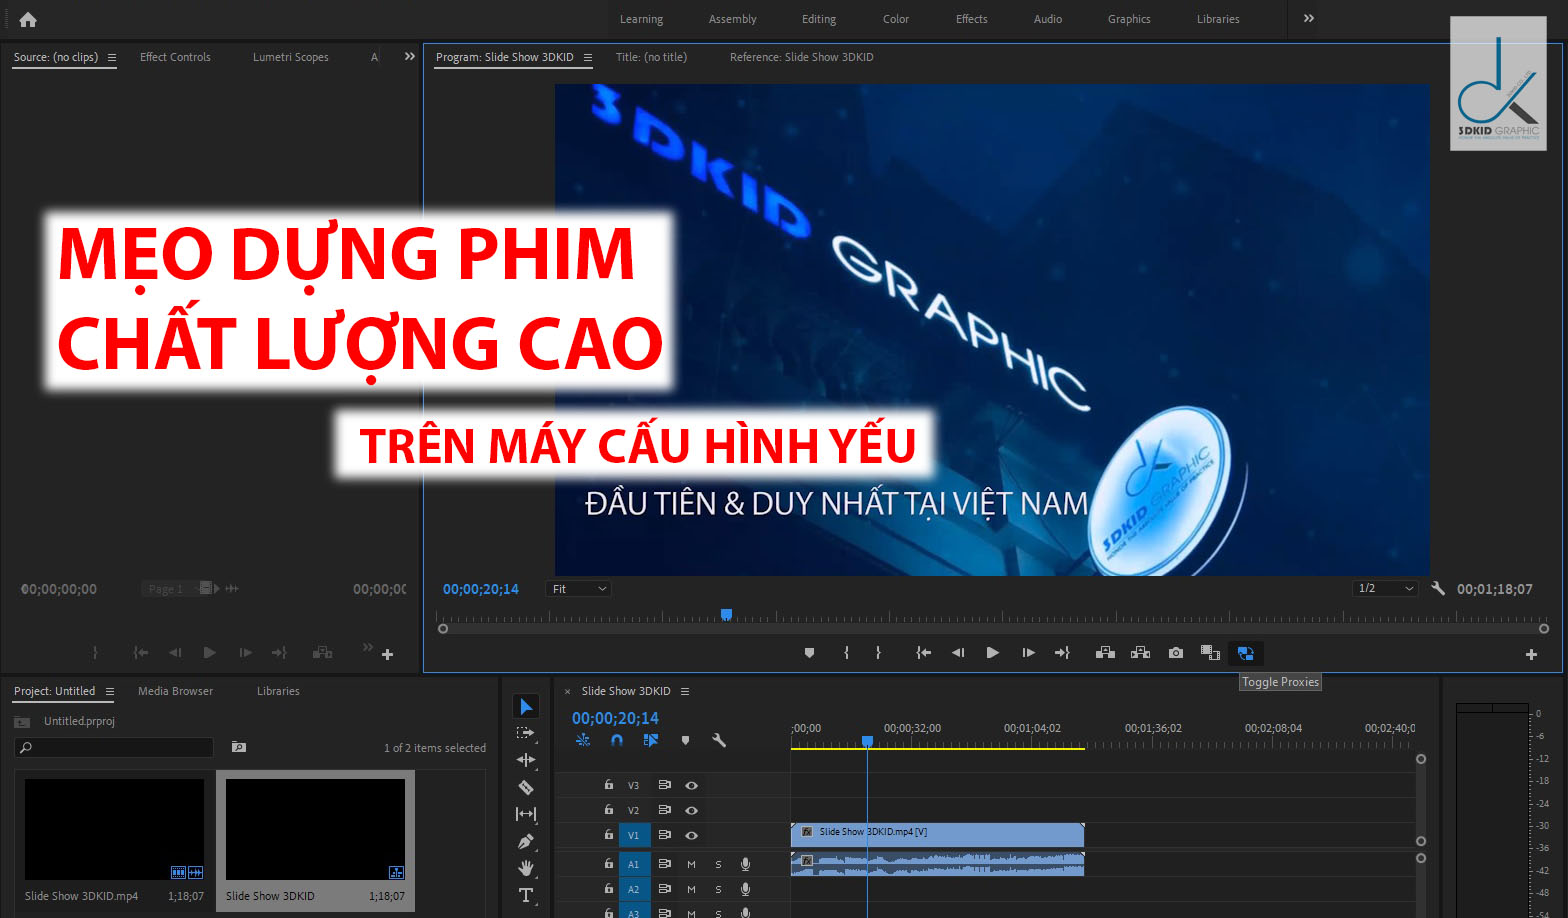Open Libraries tab in Project panel
1568x918 pixels.
point(278,691)
